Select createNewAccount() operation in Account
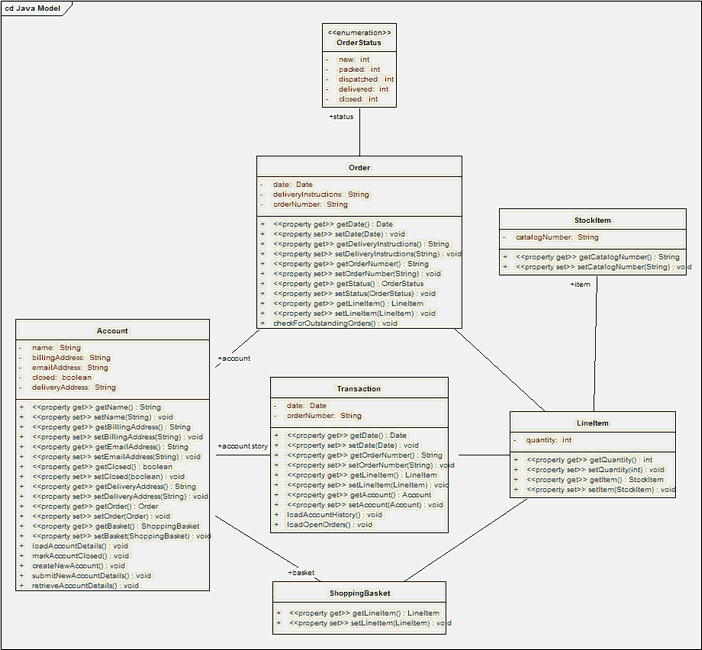Image resolution: width=702 pixels, height=650 pixels. click(x=78, y=565)
